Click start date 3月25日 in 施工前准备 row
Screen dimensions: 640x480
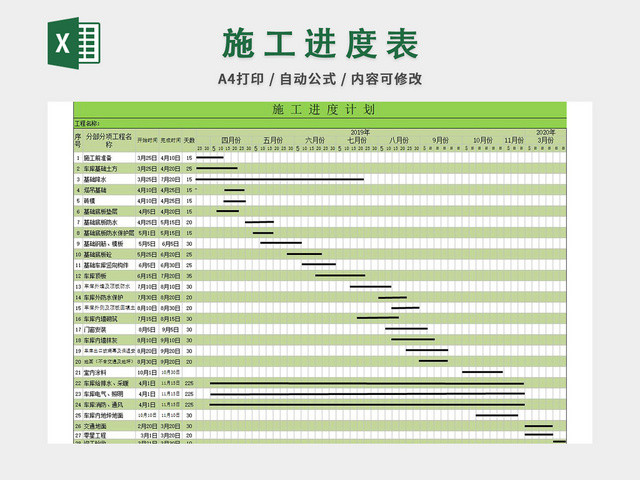[147, 158]
